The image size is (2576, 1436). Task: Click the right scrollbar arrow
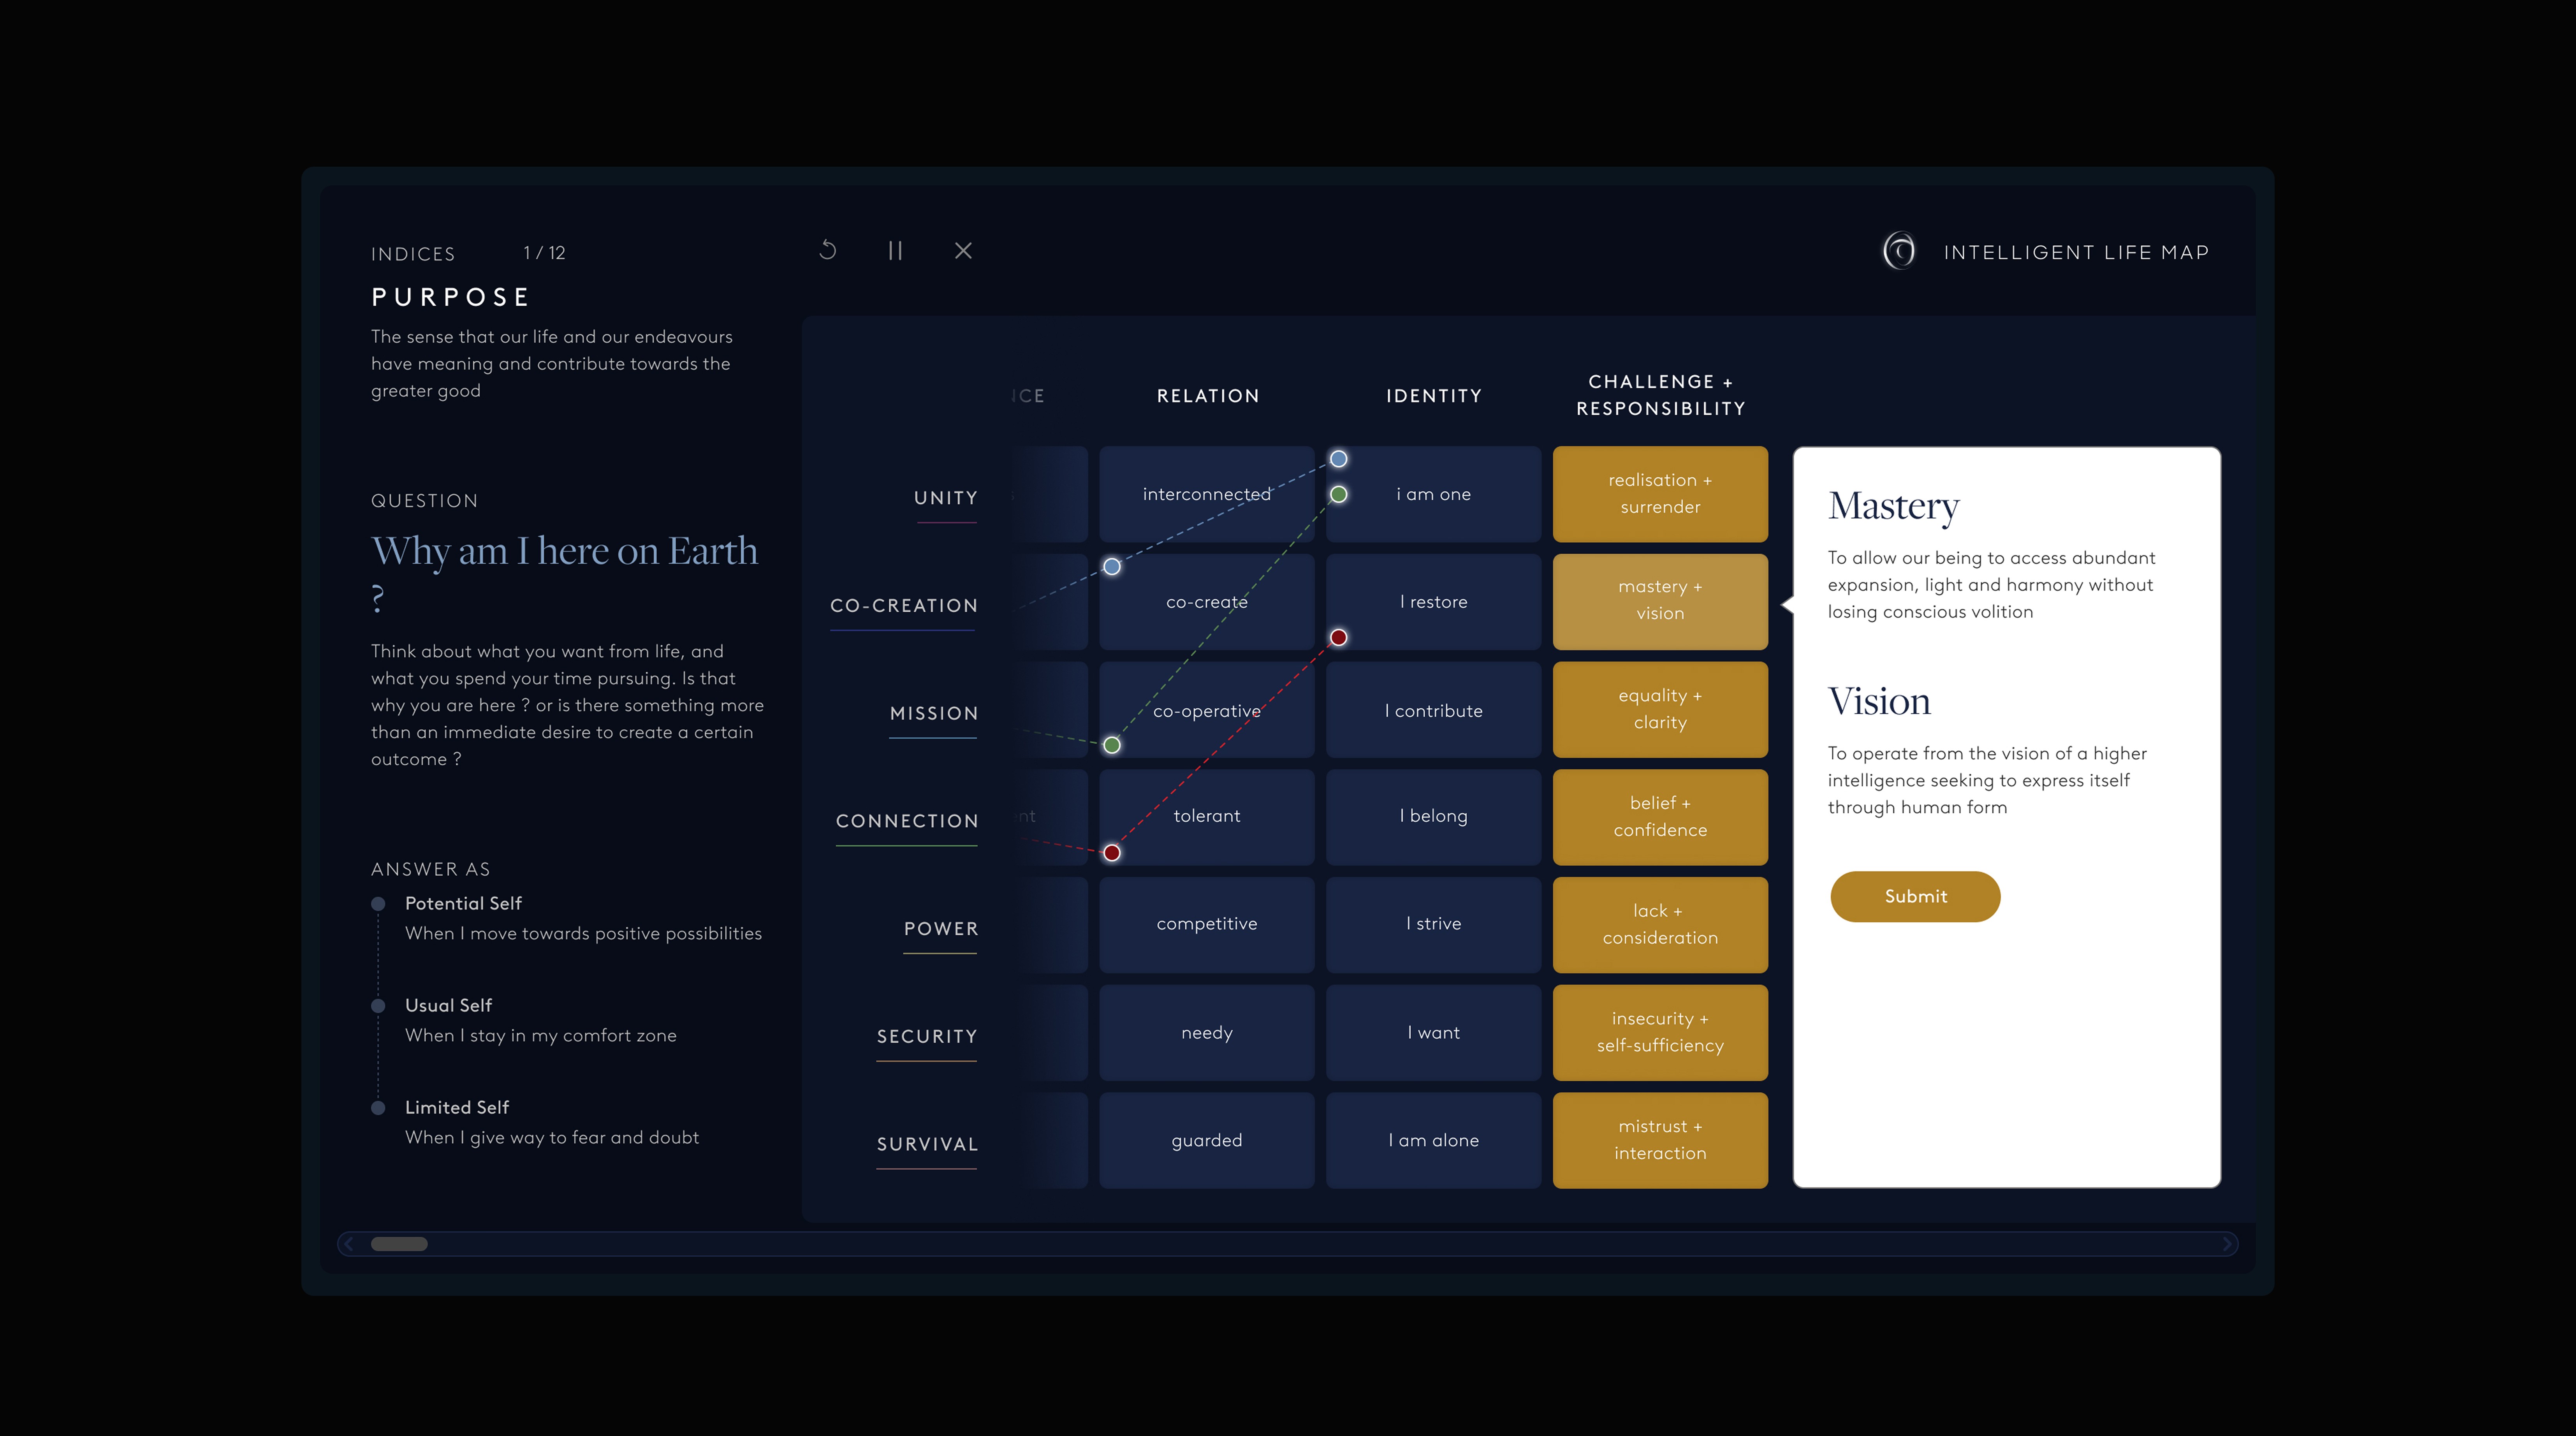2227,1244
